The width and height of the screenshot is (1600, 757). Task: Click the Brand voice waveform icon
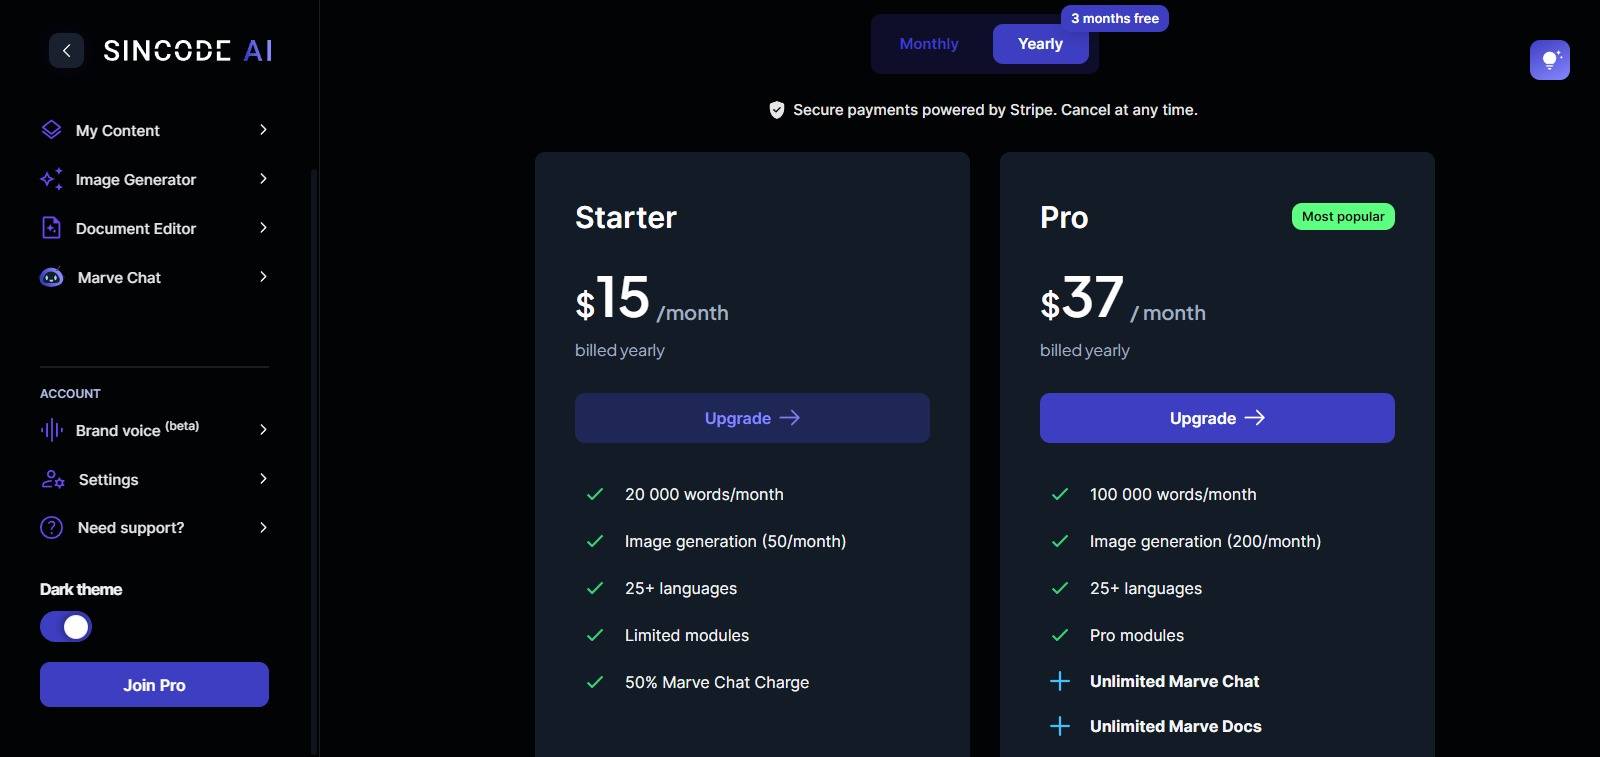[51, 430]
